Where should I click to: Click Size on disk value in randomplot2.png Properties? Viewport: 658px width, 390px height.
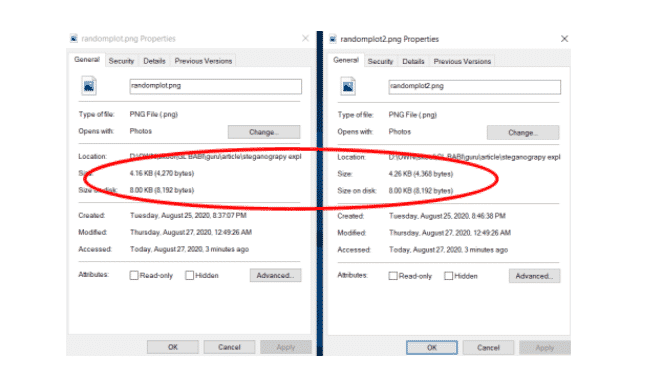(420, 191)
